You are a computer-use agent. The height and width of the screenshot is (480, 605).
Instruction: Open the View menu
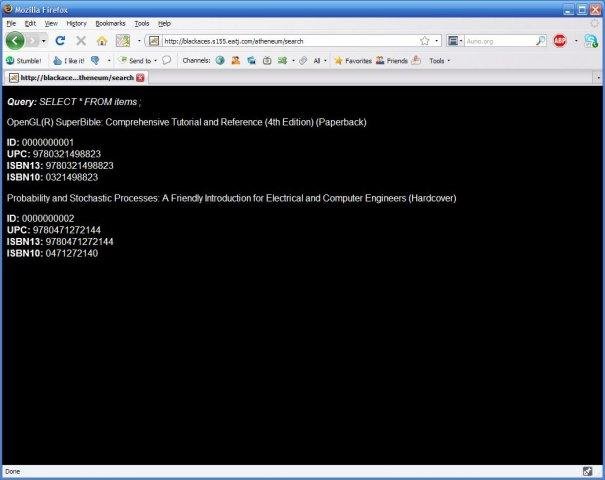tap(51, 24)
